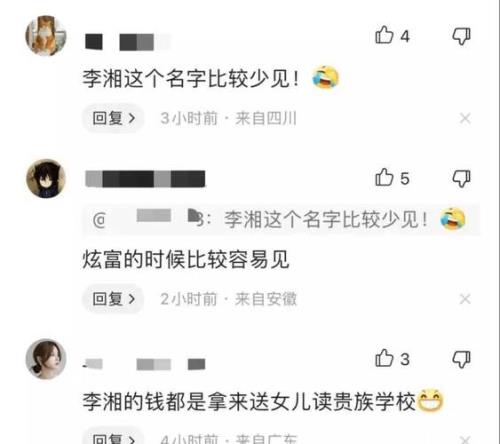Reply to the comment from 四川
Screen dimensions: 500x444
point(113,118)
